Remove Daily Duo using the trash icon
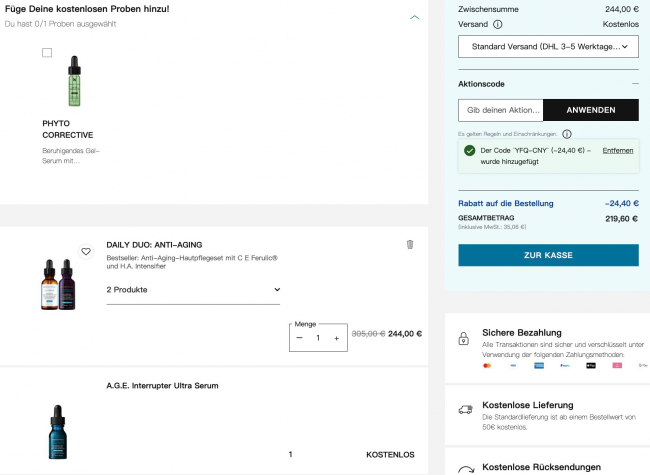 [x=409, y=244]
